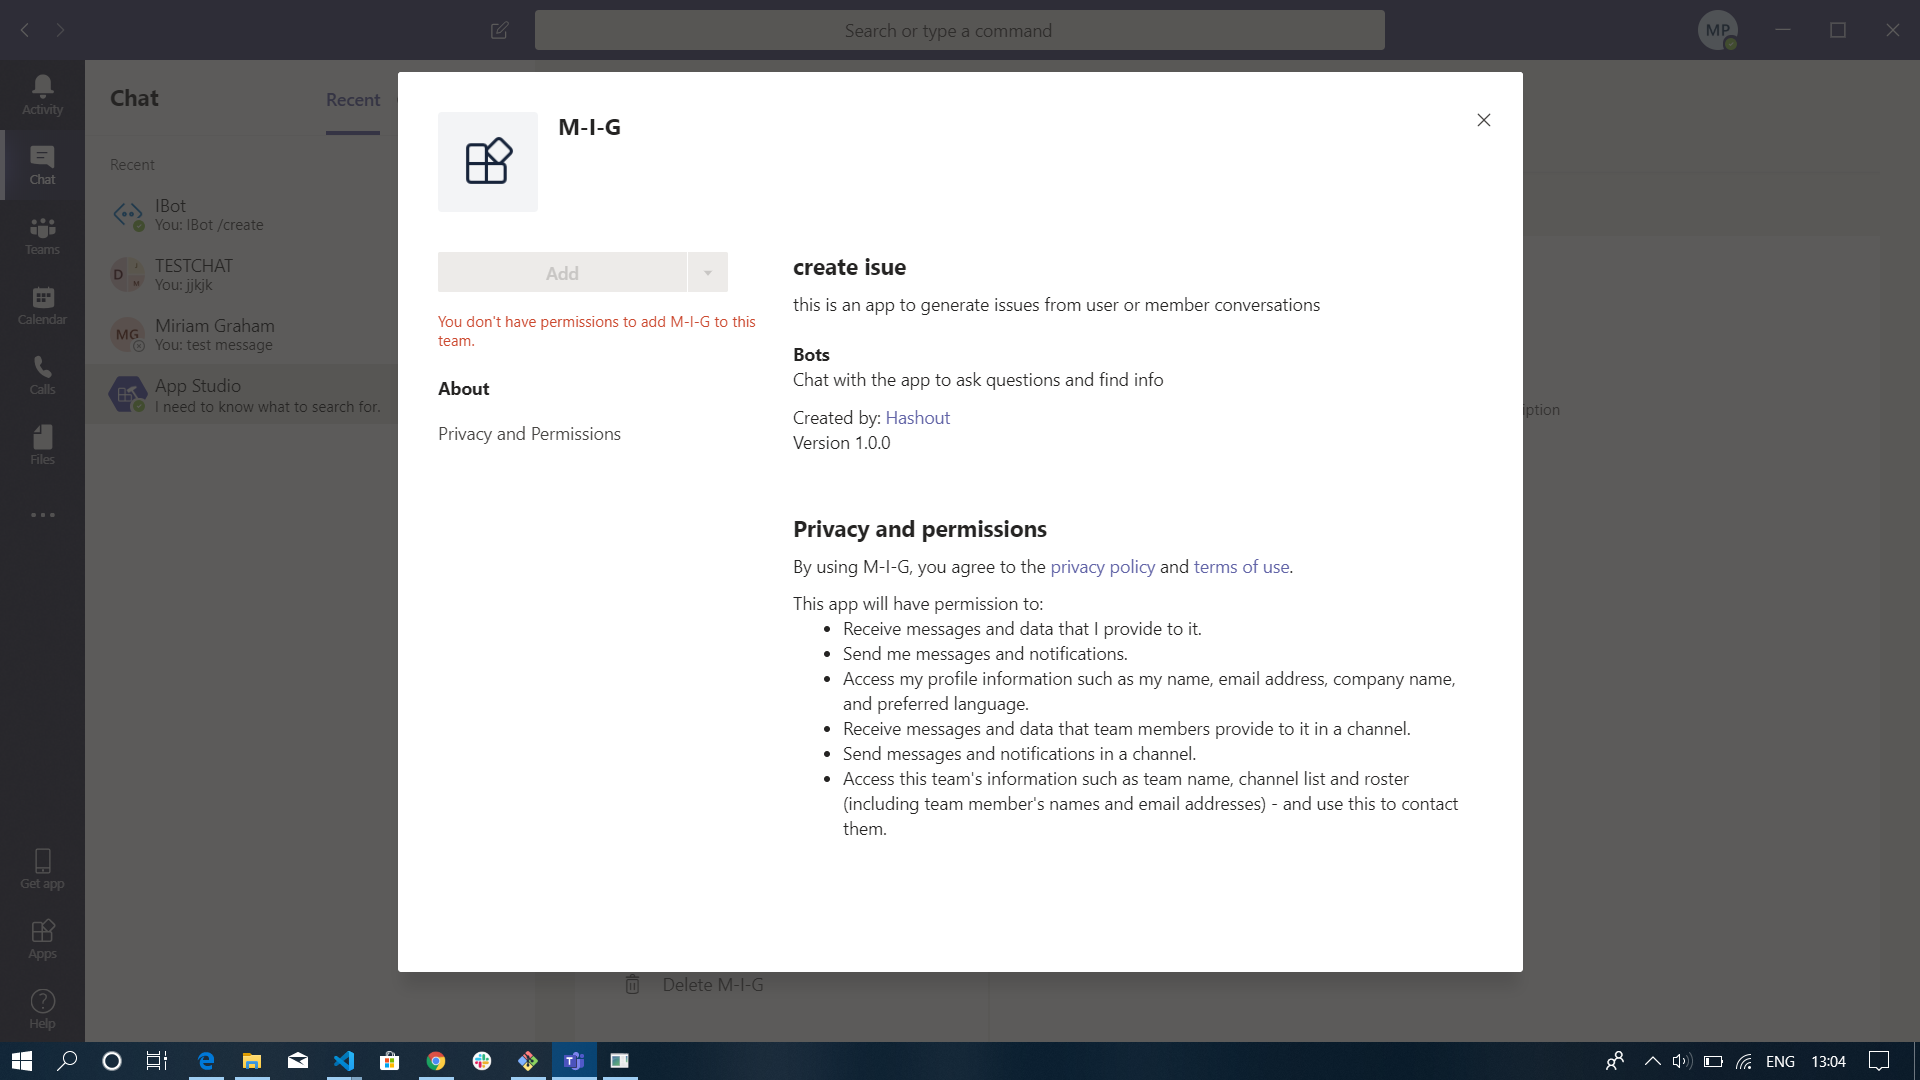Switch to the Recent tab

click(352, 100)
